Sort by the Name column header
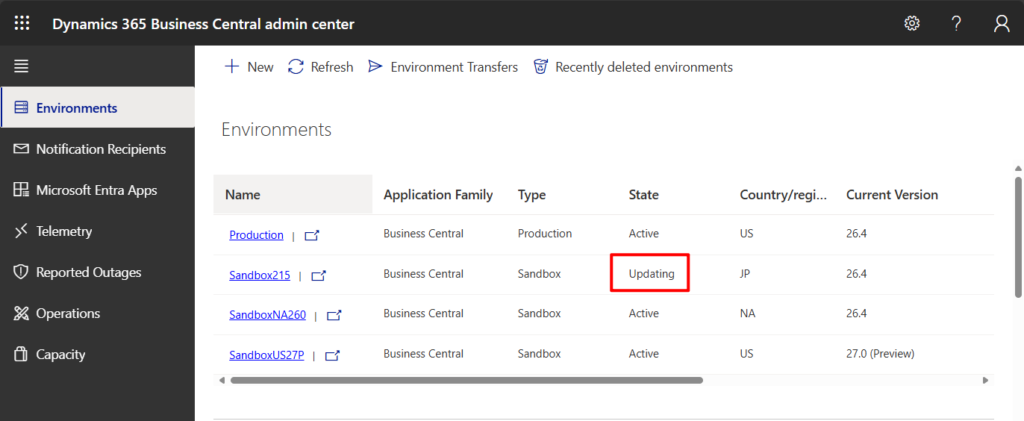1024x421 pixels. click(x=242, y=195)
